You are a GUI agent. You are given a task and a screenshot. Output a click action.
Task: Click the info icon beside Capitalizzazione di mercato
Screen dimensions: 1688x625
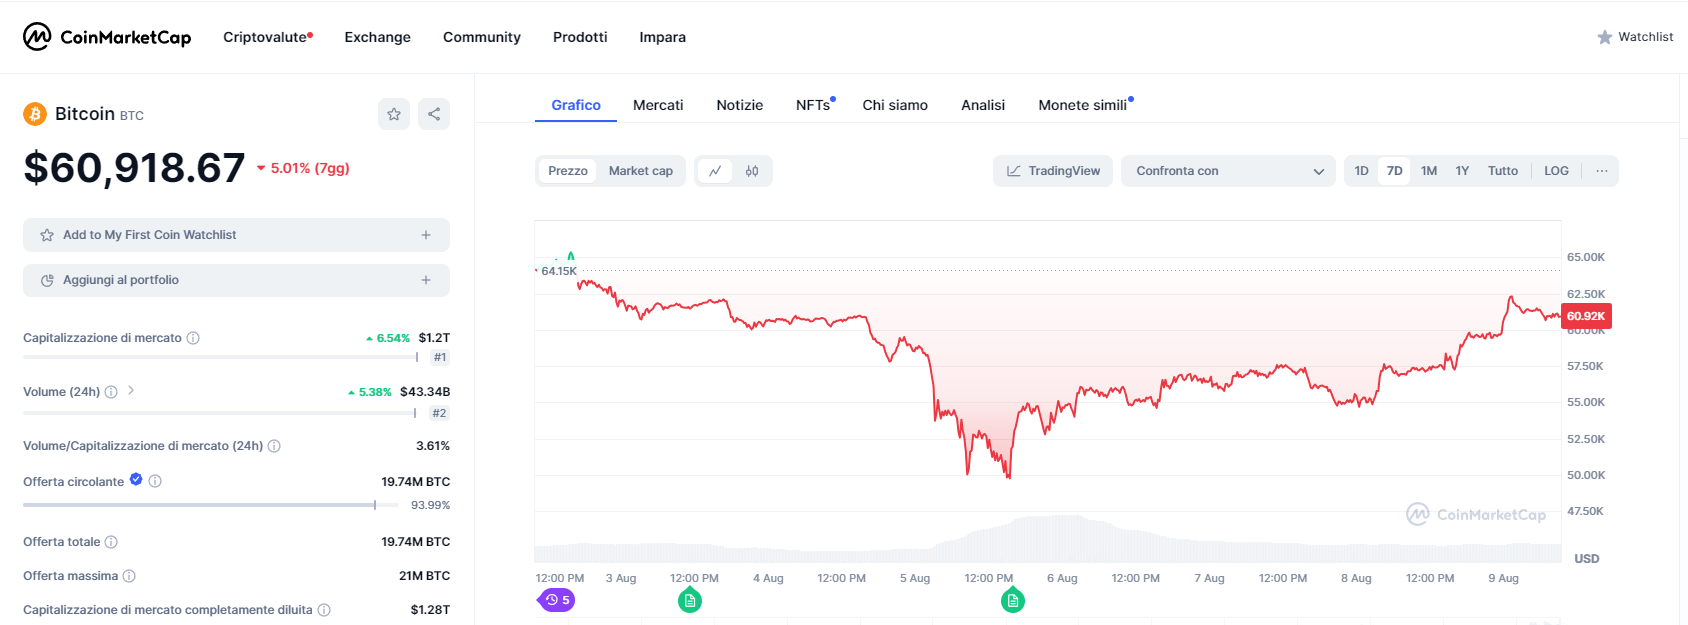coord(193,338)
